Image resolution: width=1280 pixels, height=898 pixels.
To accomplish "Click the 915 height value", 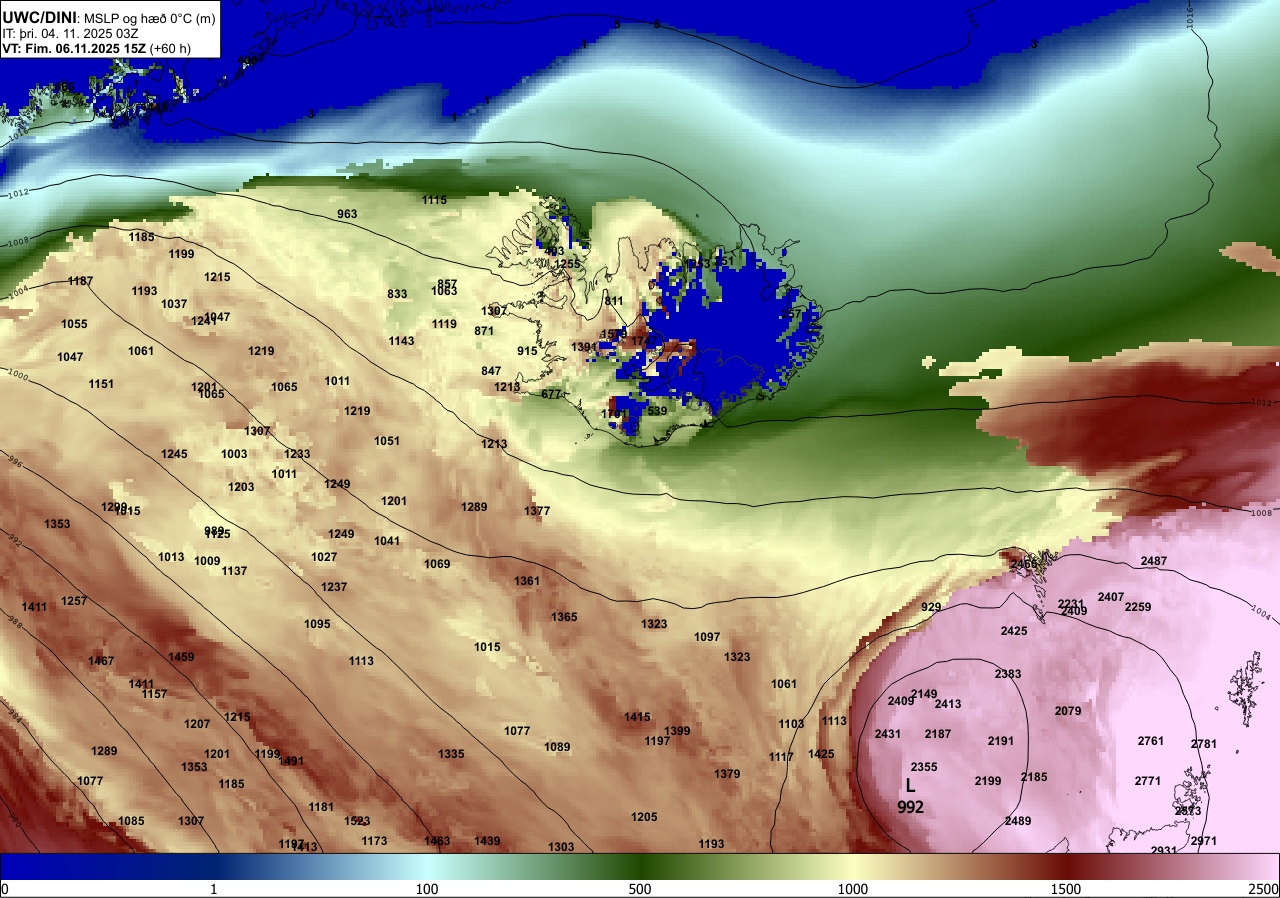I will pos(527,351).
